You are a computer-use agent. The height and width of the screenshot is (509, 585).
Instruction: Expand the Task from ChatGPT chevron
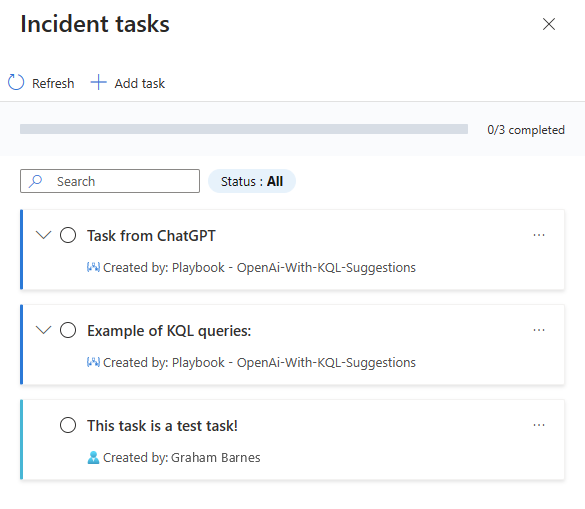tap(43, 235)
